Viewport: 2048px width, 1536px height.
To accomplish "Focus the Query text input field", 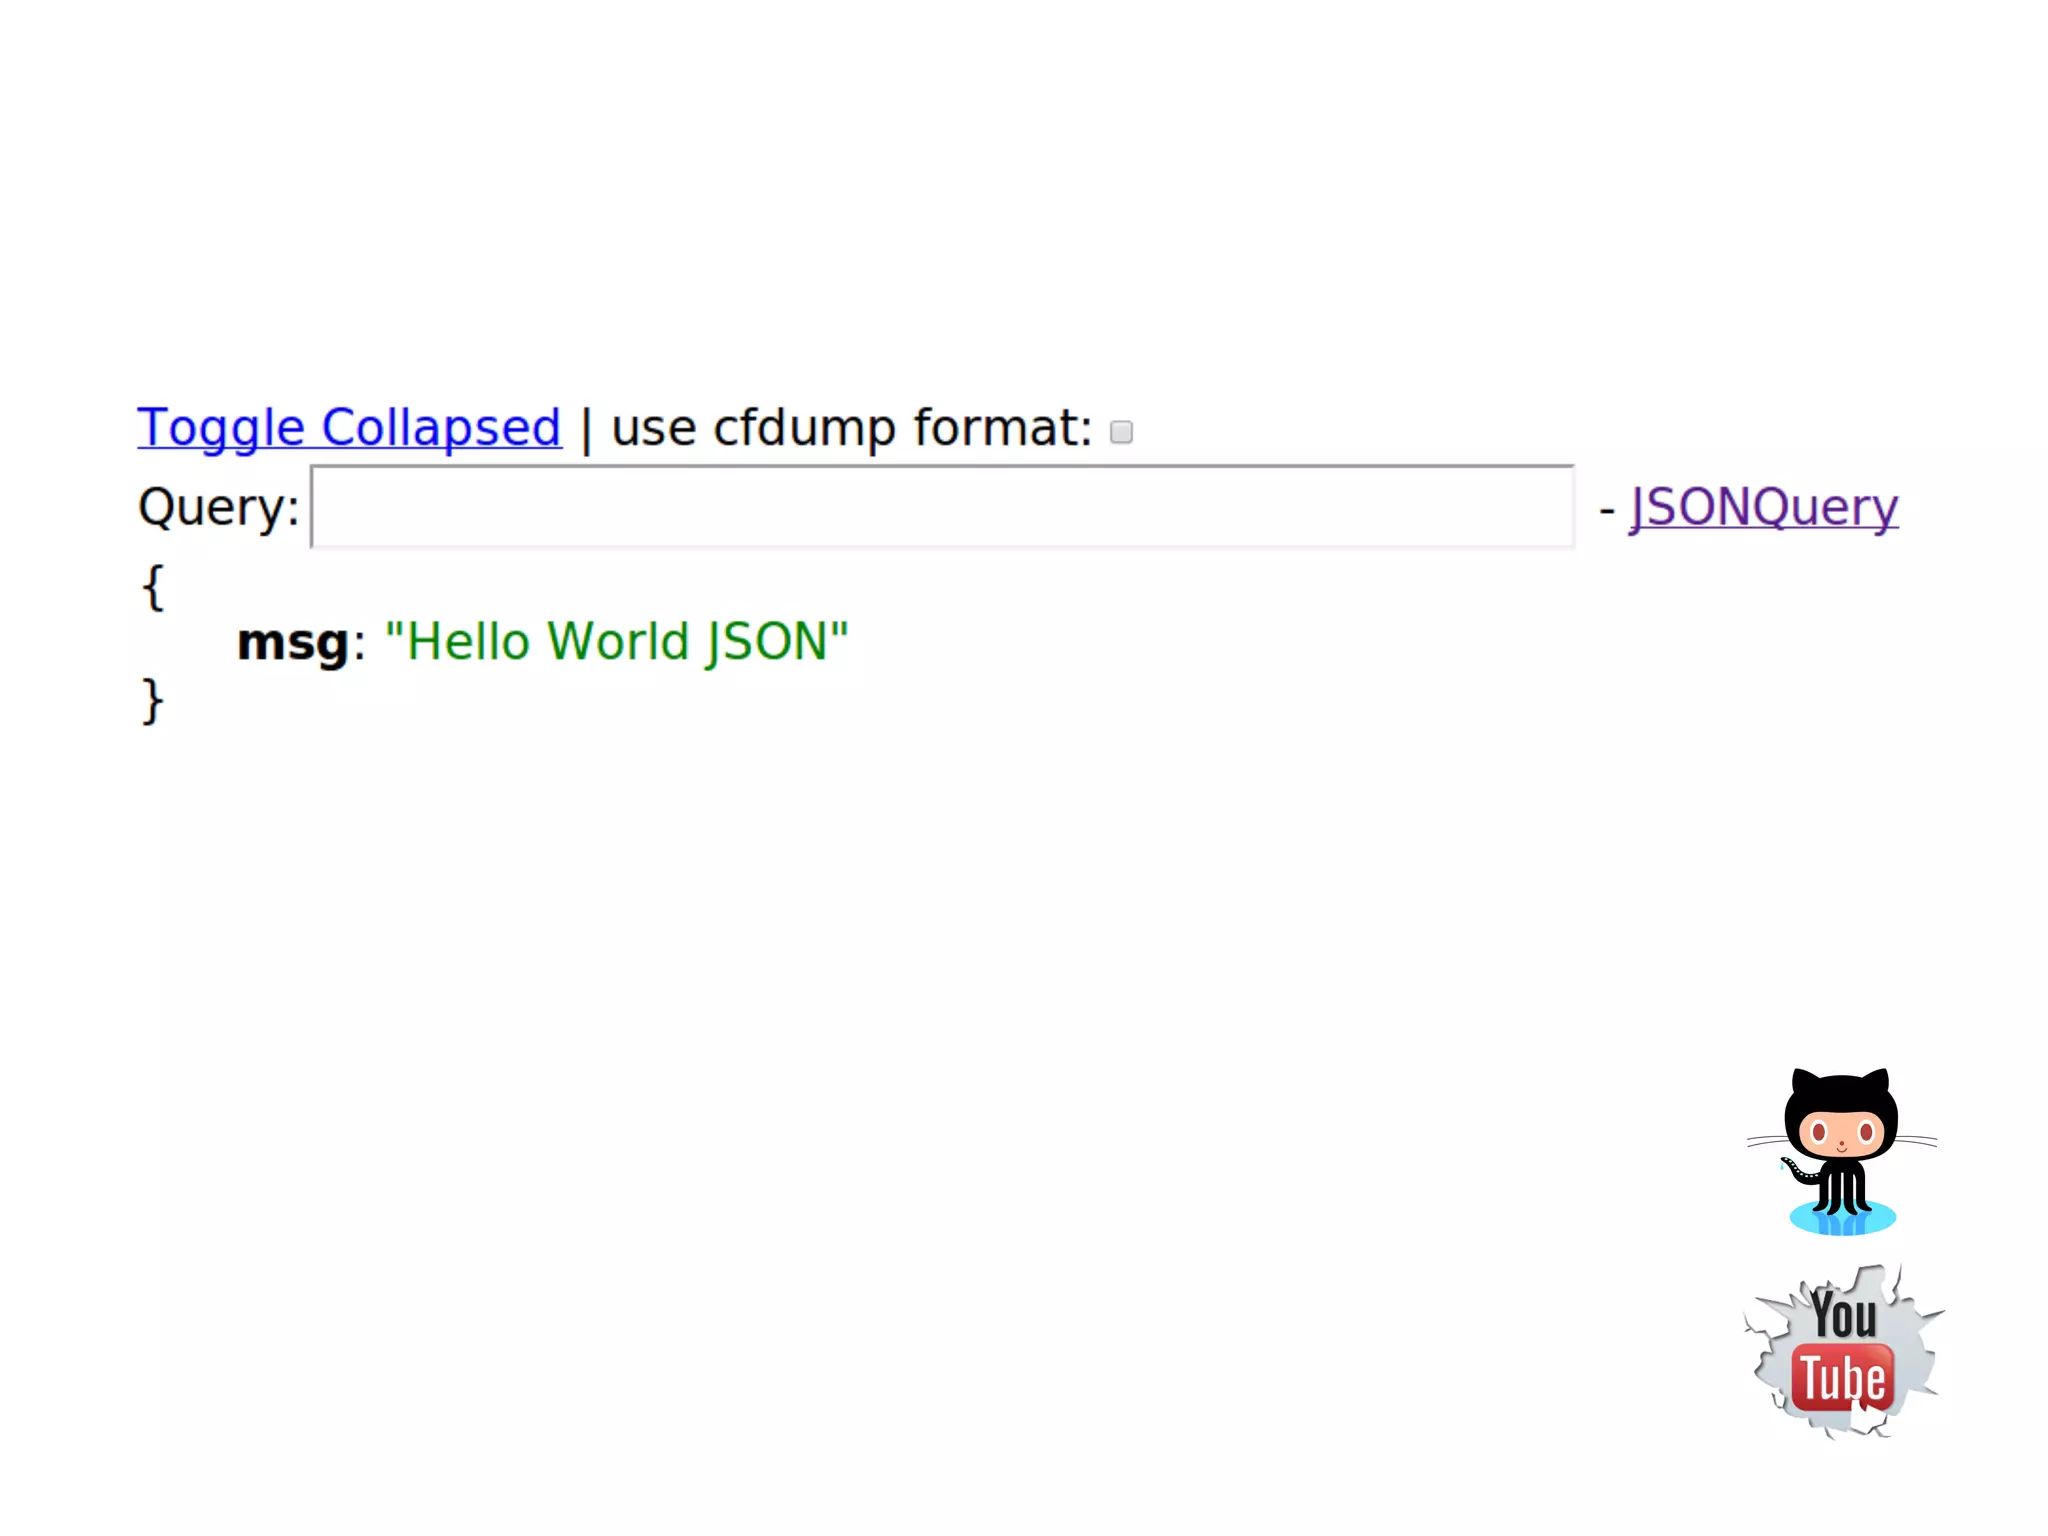I will pos(942,507).
